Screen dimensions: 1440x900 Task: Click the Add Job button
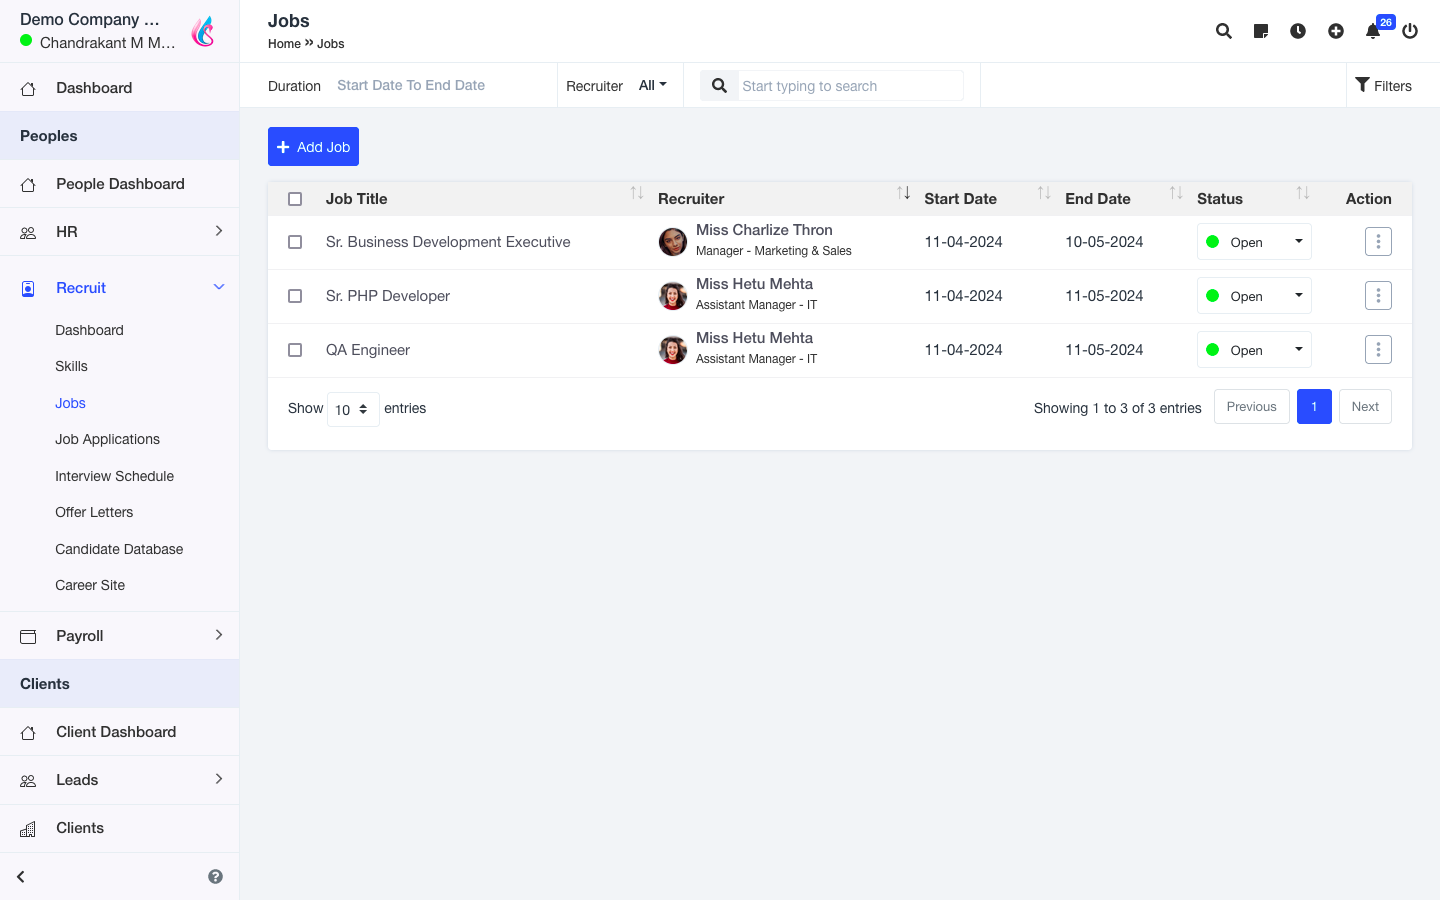click(313, 147)
